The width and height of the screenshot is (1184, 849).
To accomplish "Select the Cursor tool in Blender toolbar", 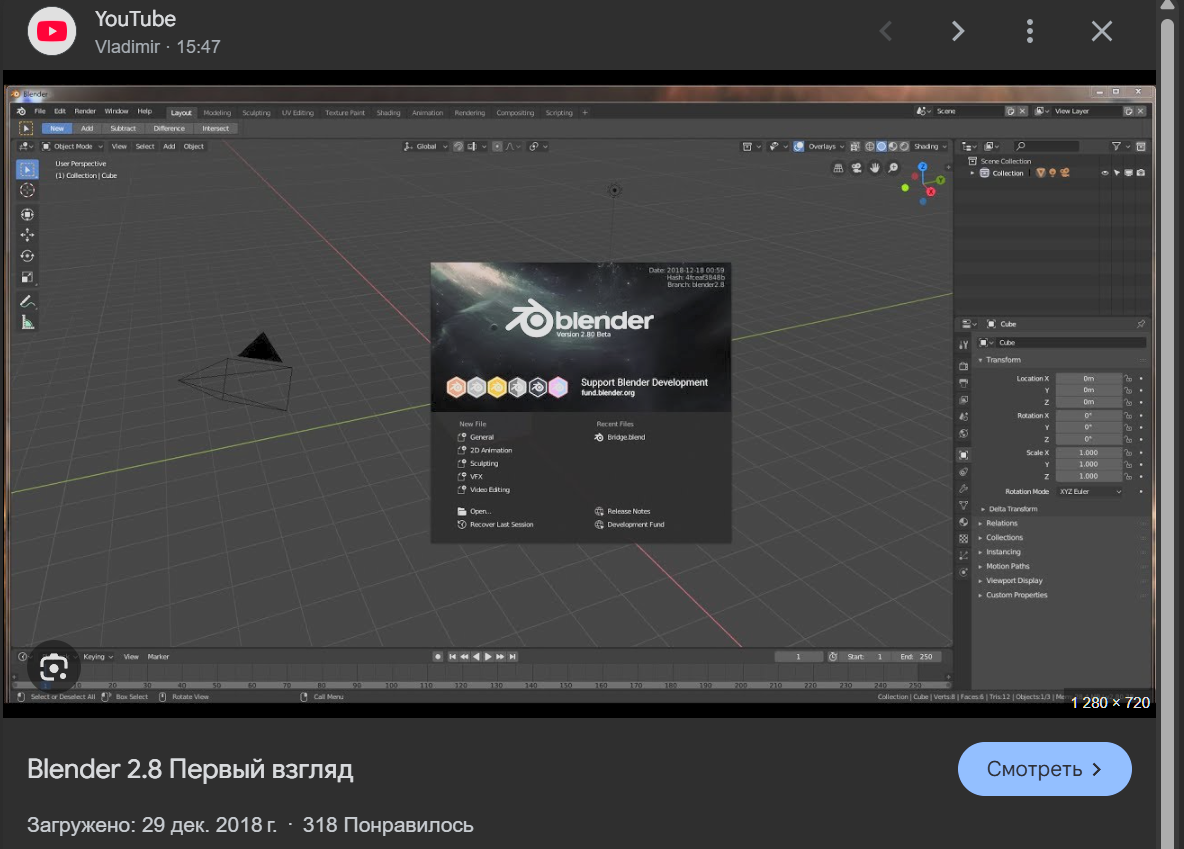I will click(27, 190).
